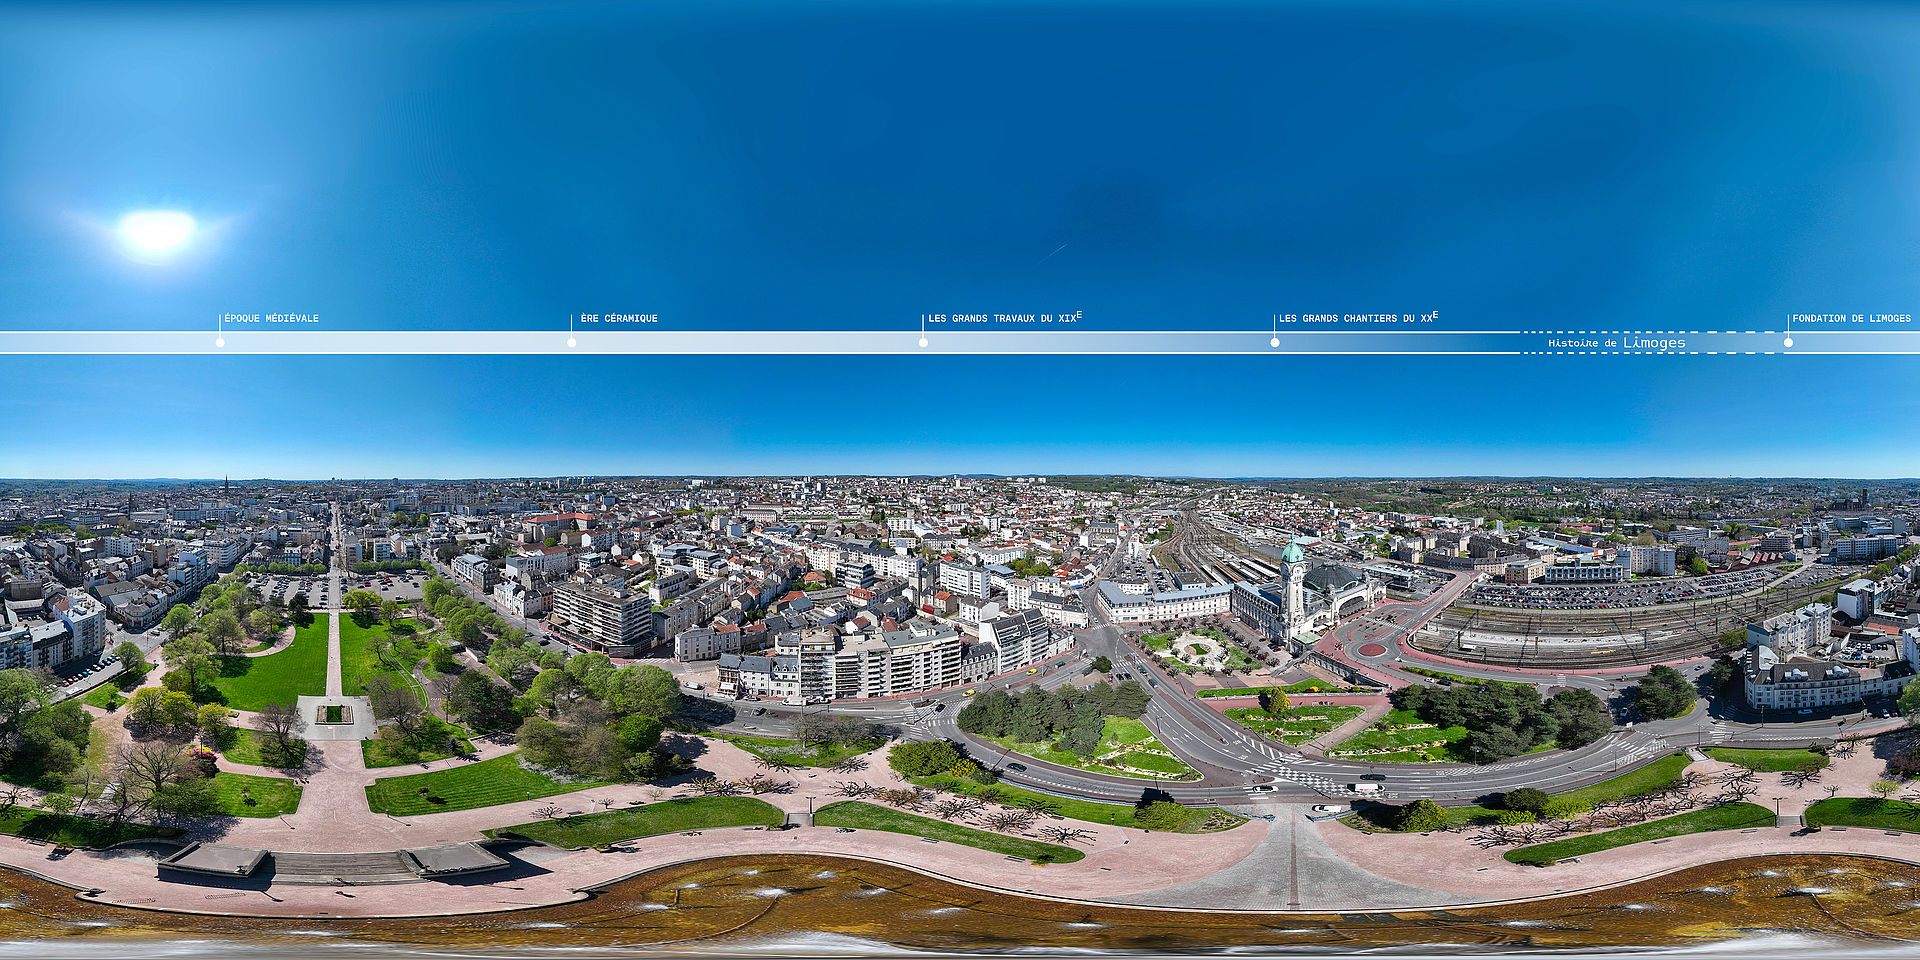The width and height of the screenshot is (1920, 960).
Task: Click the bright sun in the sky
Action: coord(156,232)
